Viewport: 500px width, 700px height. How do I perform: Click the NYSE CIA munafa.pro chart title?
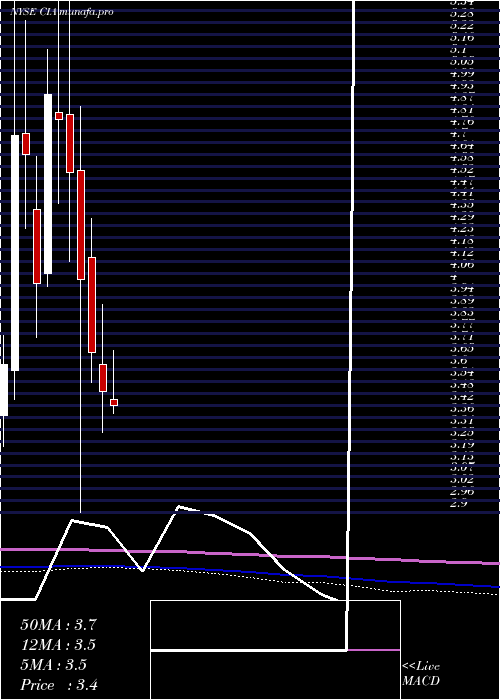[62, 12]
